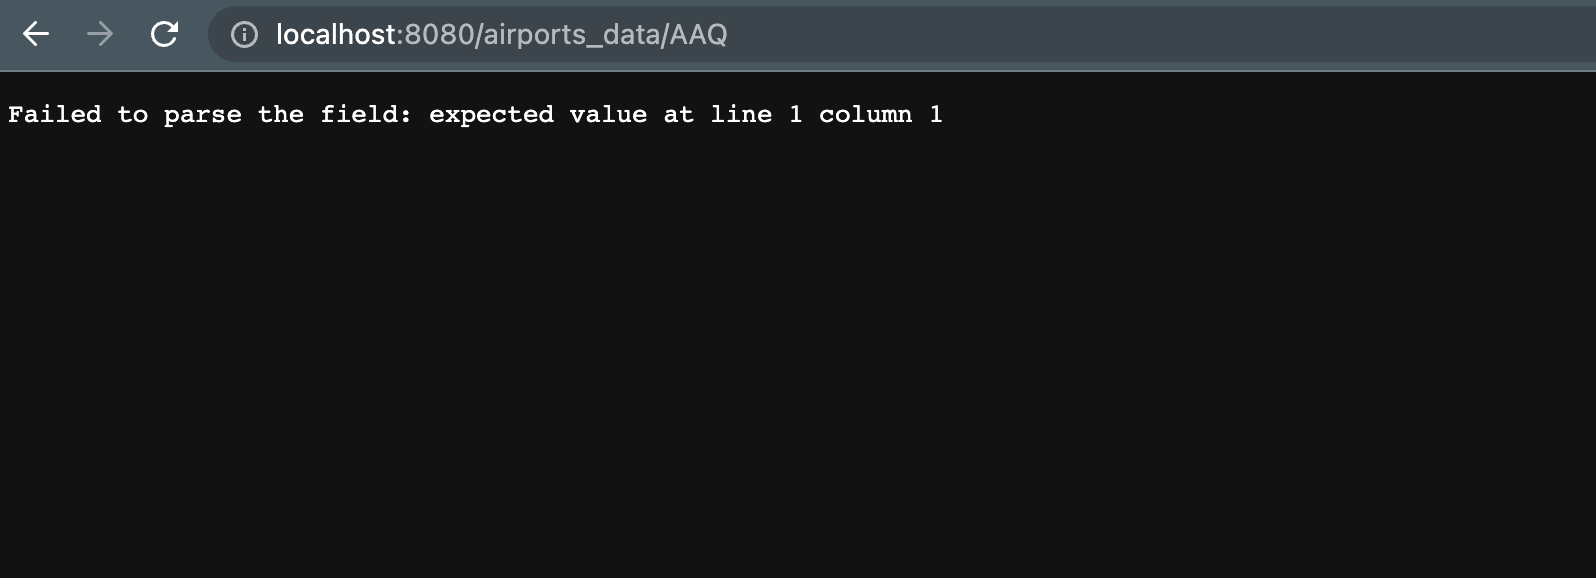Click the circled info symbol beside the URL

tap(243, 35)
